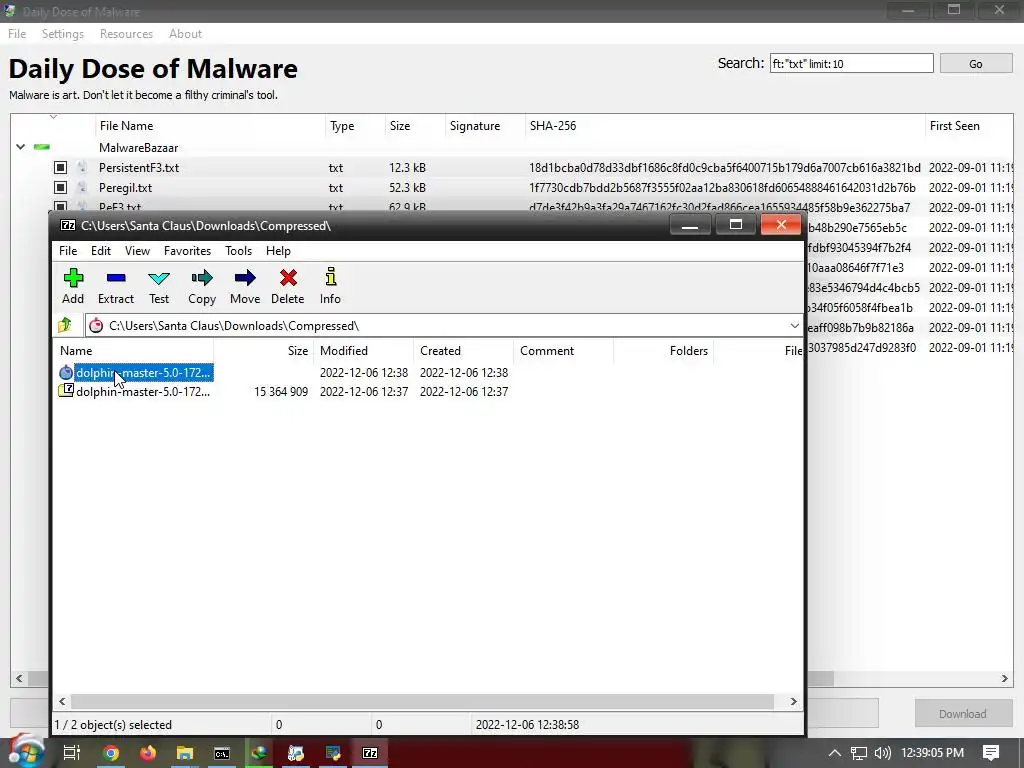Open View menu in 7-Zip

137,251
